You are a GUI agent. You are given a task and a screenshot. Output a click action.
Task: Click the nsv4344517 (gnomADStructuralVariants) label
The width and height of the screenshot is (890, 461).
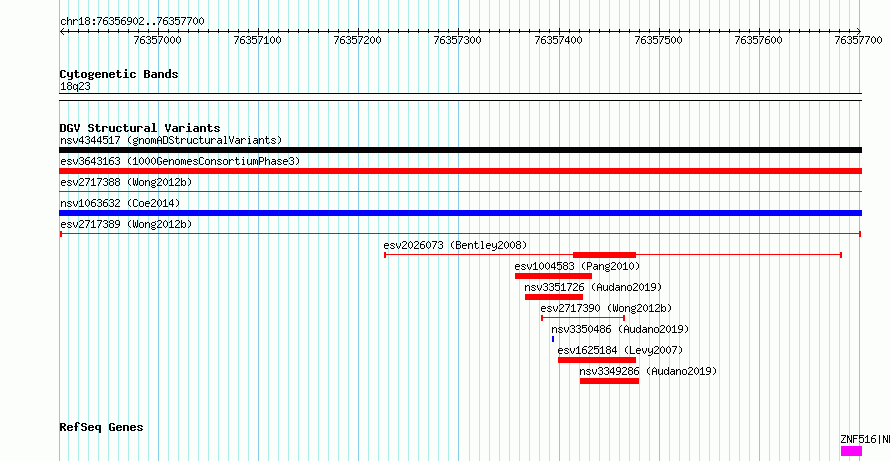171,140
